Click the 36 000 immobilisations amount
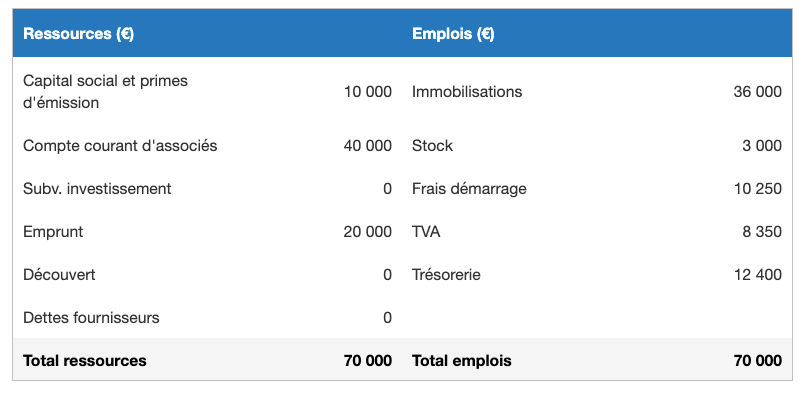 pyautogui.click(x=758, y=92)
